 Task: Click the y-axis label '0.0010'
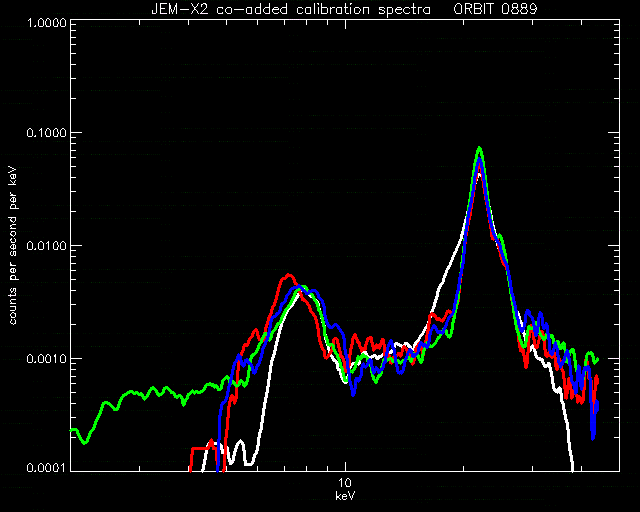point(46,358)
